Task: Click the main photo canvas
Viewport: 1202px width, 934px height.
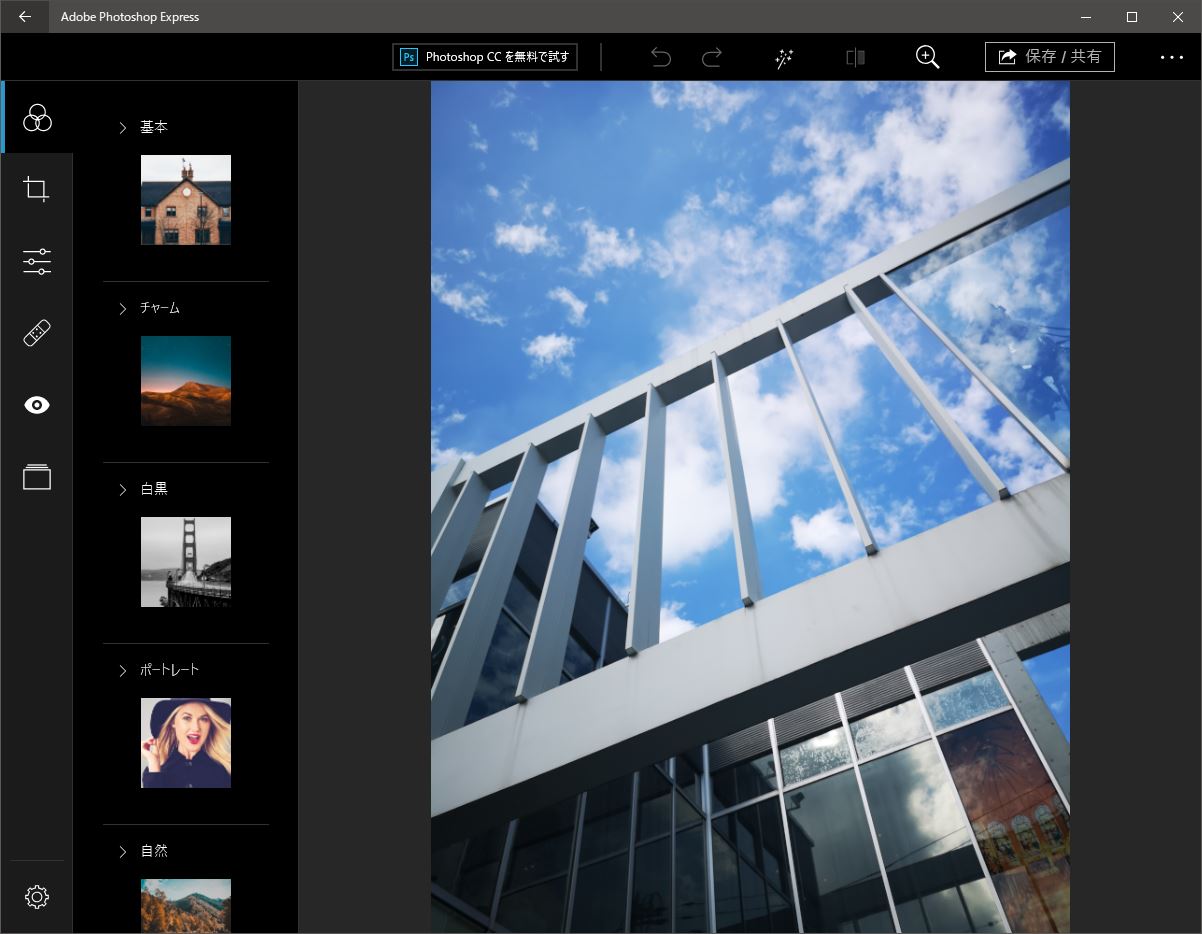Action: (750, 507)
